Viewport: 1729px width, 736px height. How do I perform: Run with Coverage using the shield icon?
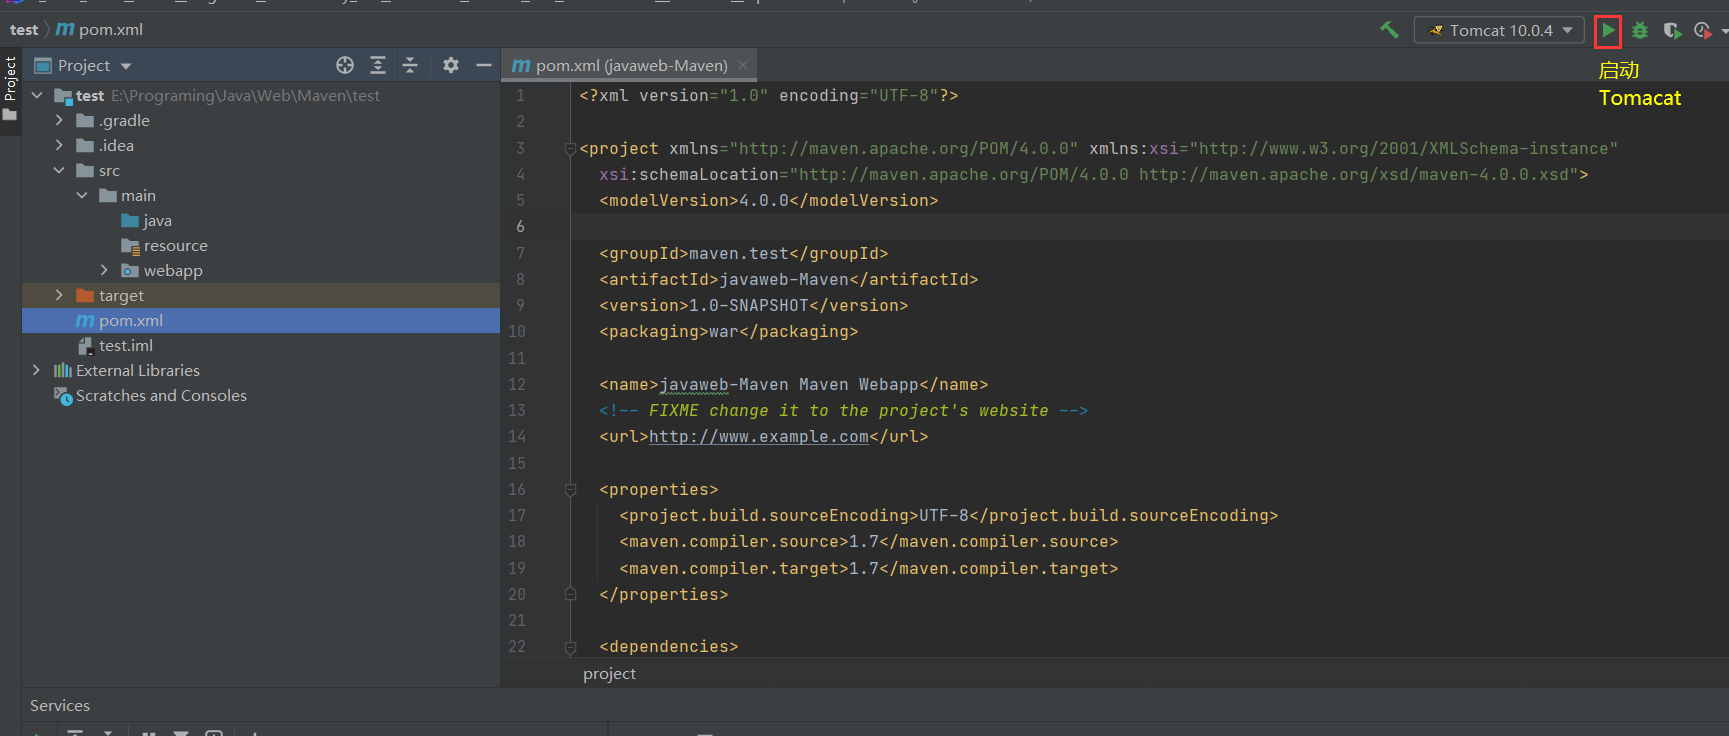tap(1671, 31)
